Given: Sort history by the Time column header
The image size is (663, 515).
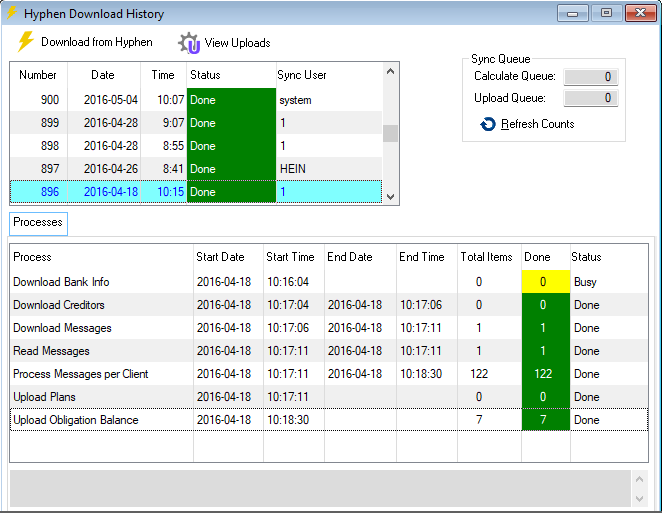Looking at the screenshot, I should (163, 75).
